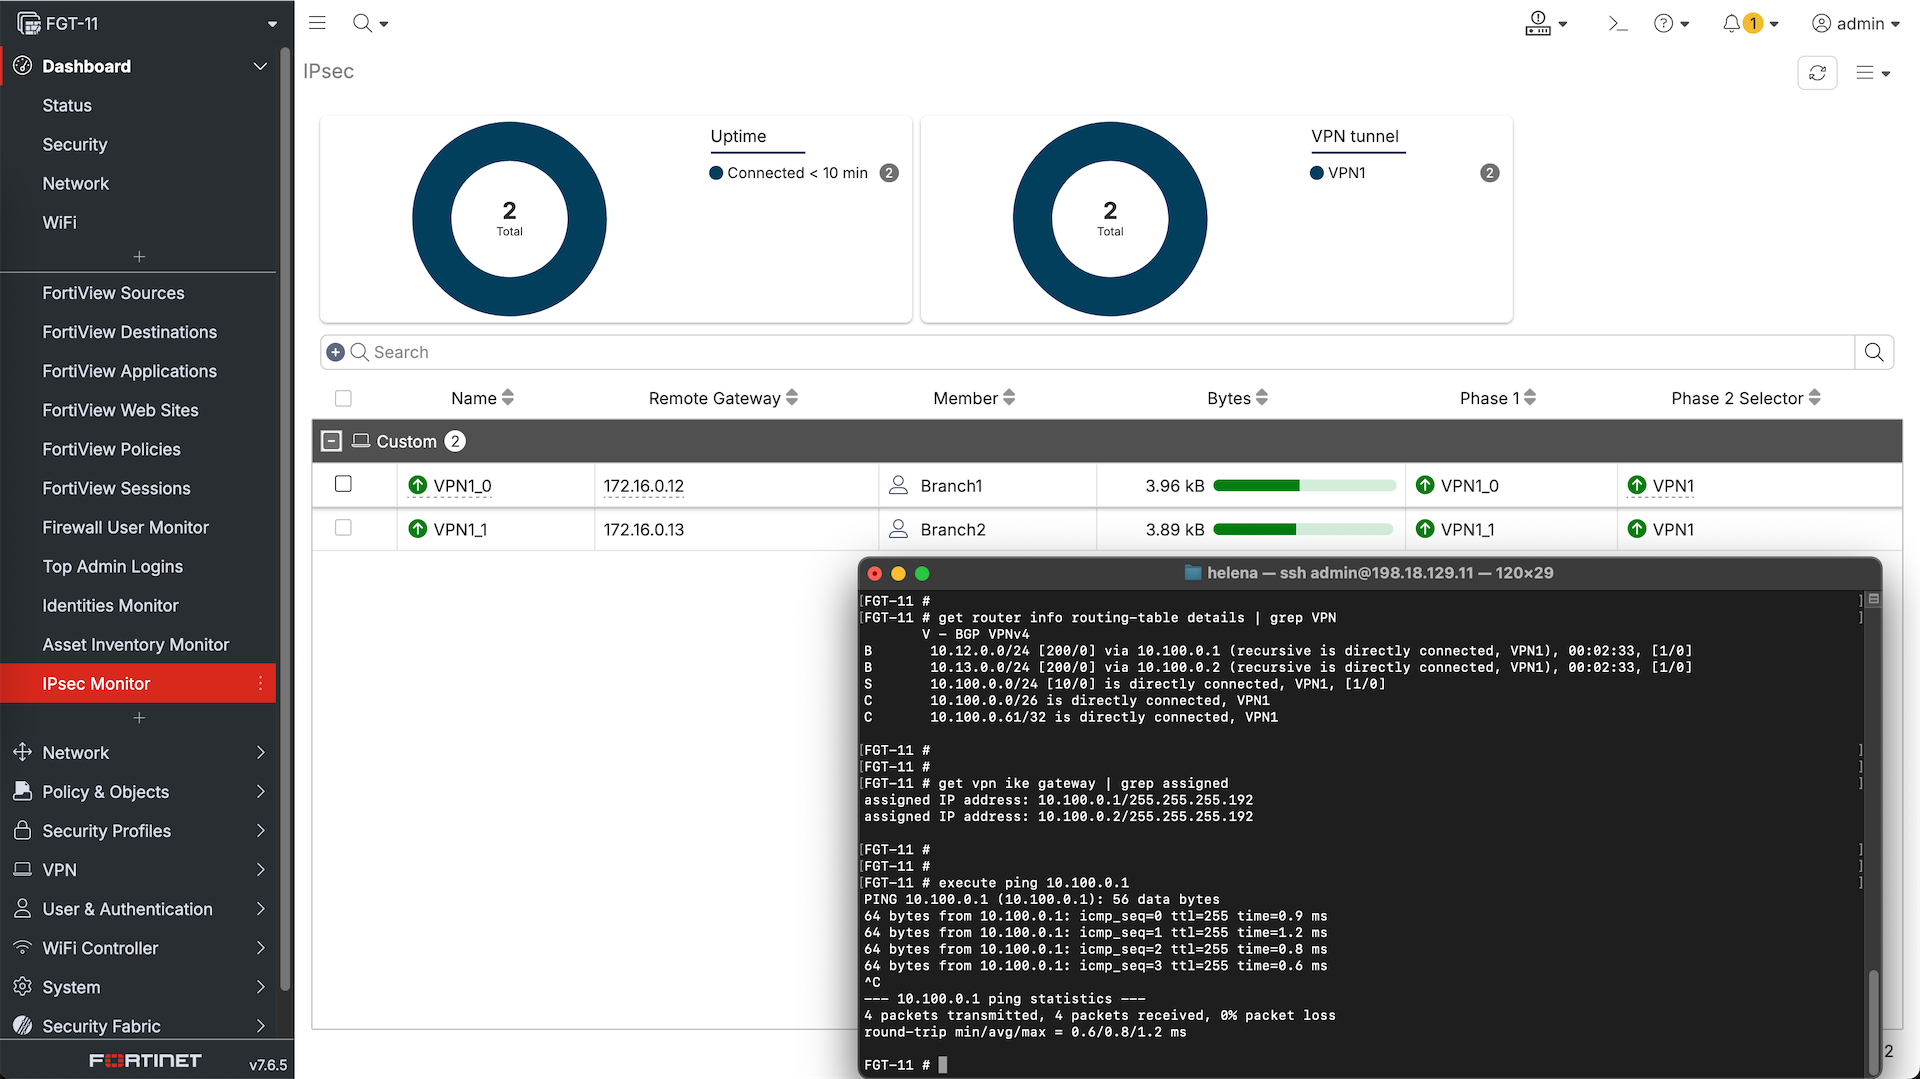Click remote gateway 172.16.0.12 link
Viewport: 1920px width, 1079px height.
pyautogui.click(x=643, y=486)
